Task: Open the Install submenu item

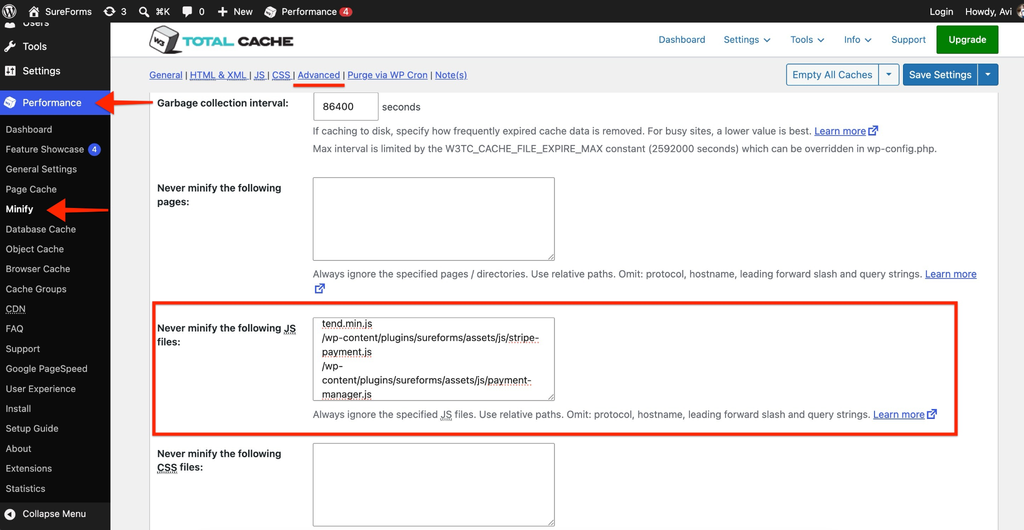Action: click(x=18, y=409)
